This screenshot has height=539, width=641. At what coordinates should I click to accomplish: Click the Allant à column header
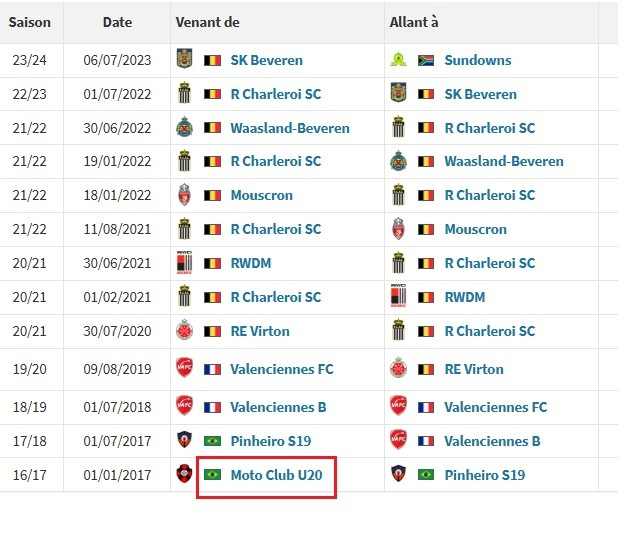click(x=414, y=22)
